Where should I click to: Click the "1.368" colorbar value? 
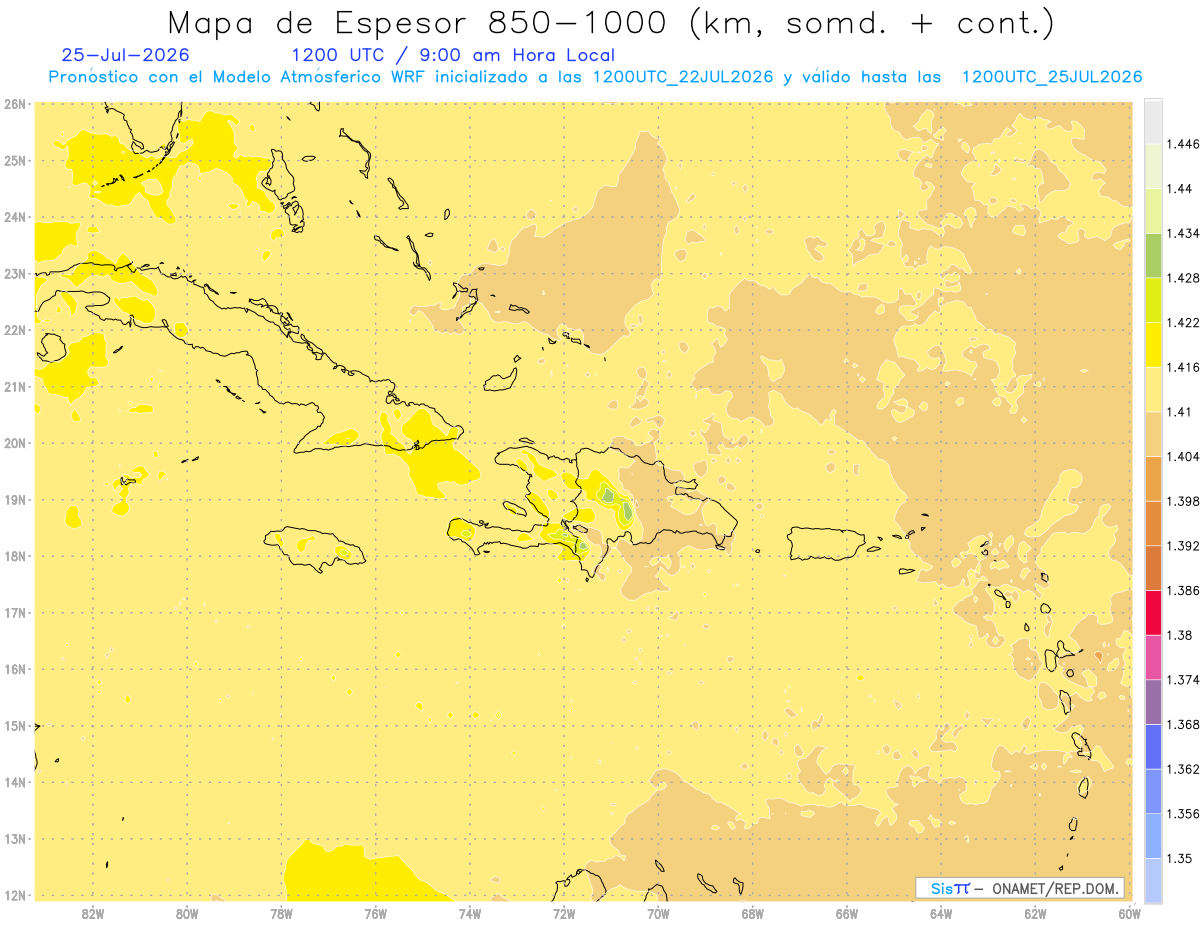coord(1182,724)
